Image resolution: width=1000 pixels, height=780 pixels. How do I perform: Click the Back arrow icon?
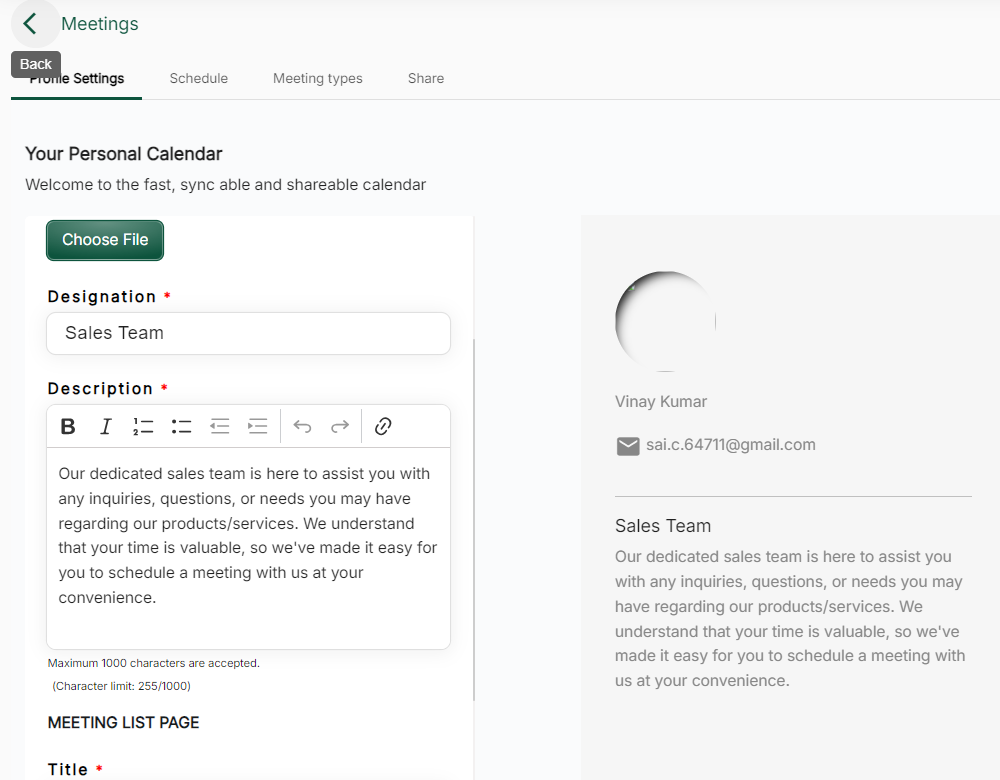31,24
